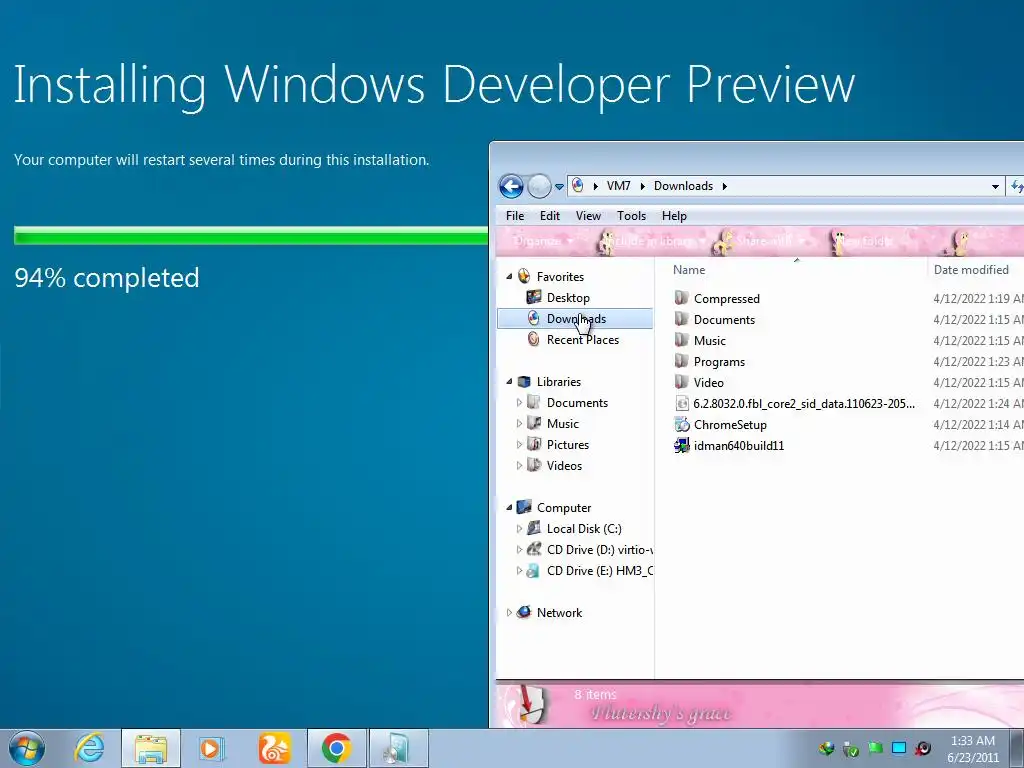
Task: Open the Help menu
Action: [x=674, y=216]
